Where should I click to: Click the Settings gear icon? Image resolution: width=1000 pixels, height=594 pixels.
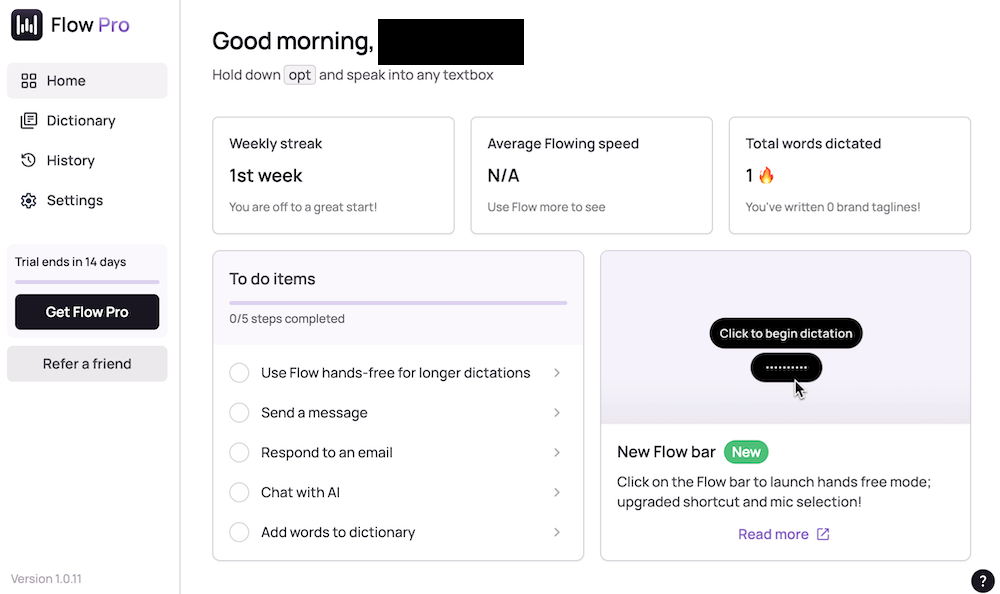tap(29, 201)
